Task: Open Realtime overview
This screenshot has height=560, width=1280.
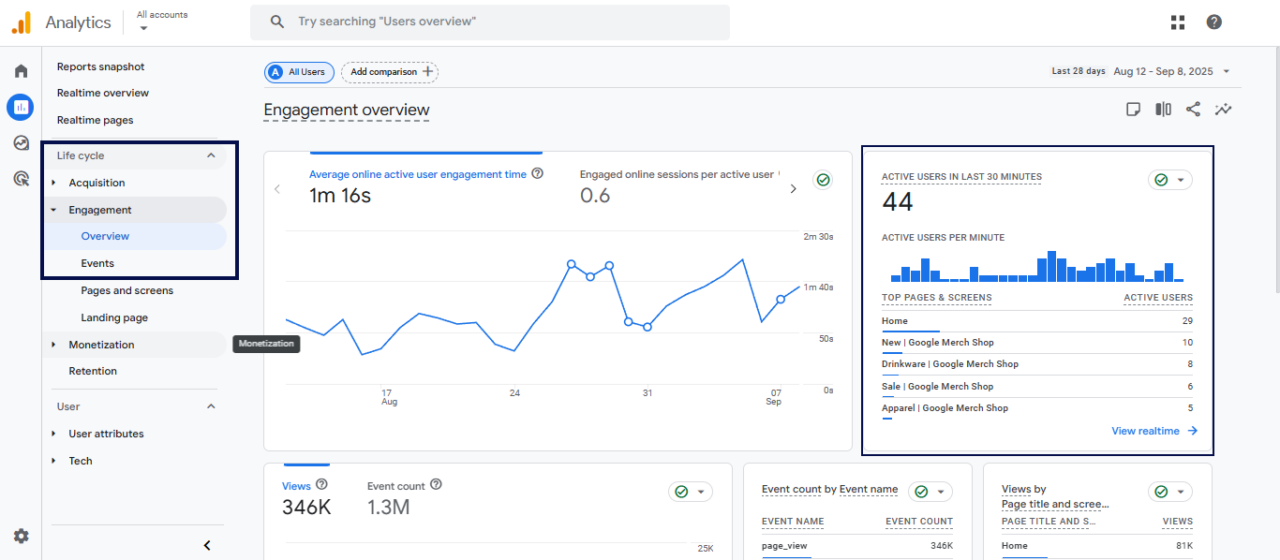Action: 103,93
